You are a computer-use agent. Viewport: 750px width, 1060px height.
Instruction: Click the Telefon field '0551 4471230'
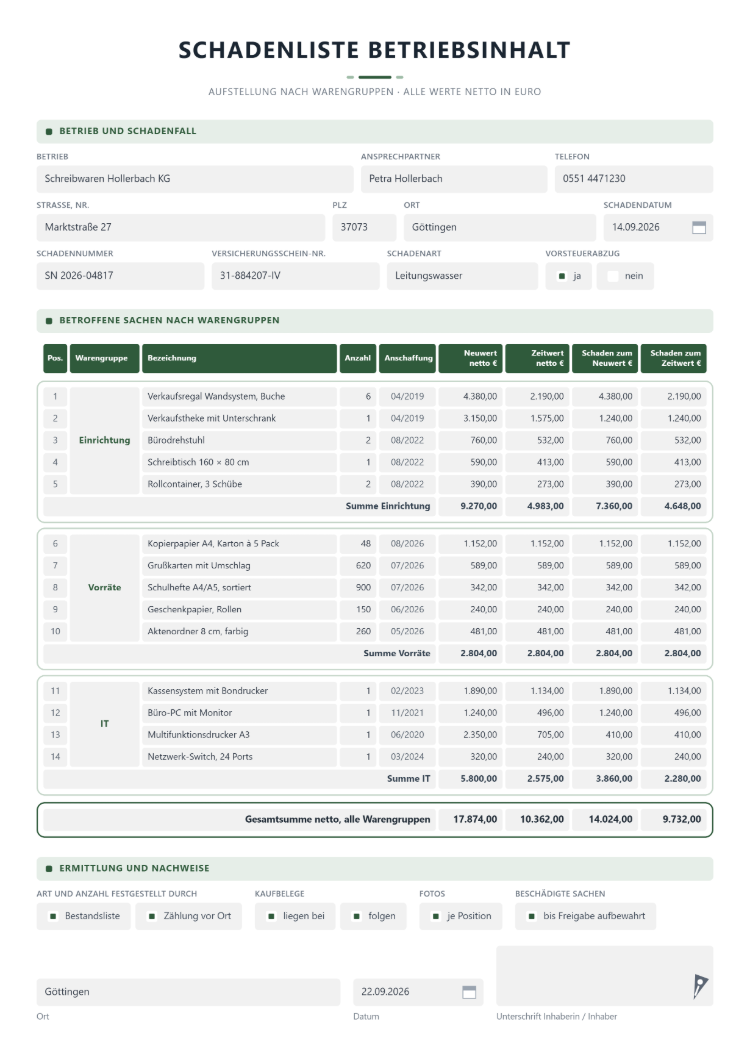[634, 179]
